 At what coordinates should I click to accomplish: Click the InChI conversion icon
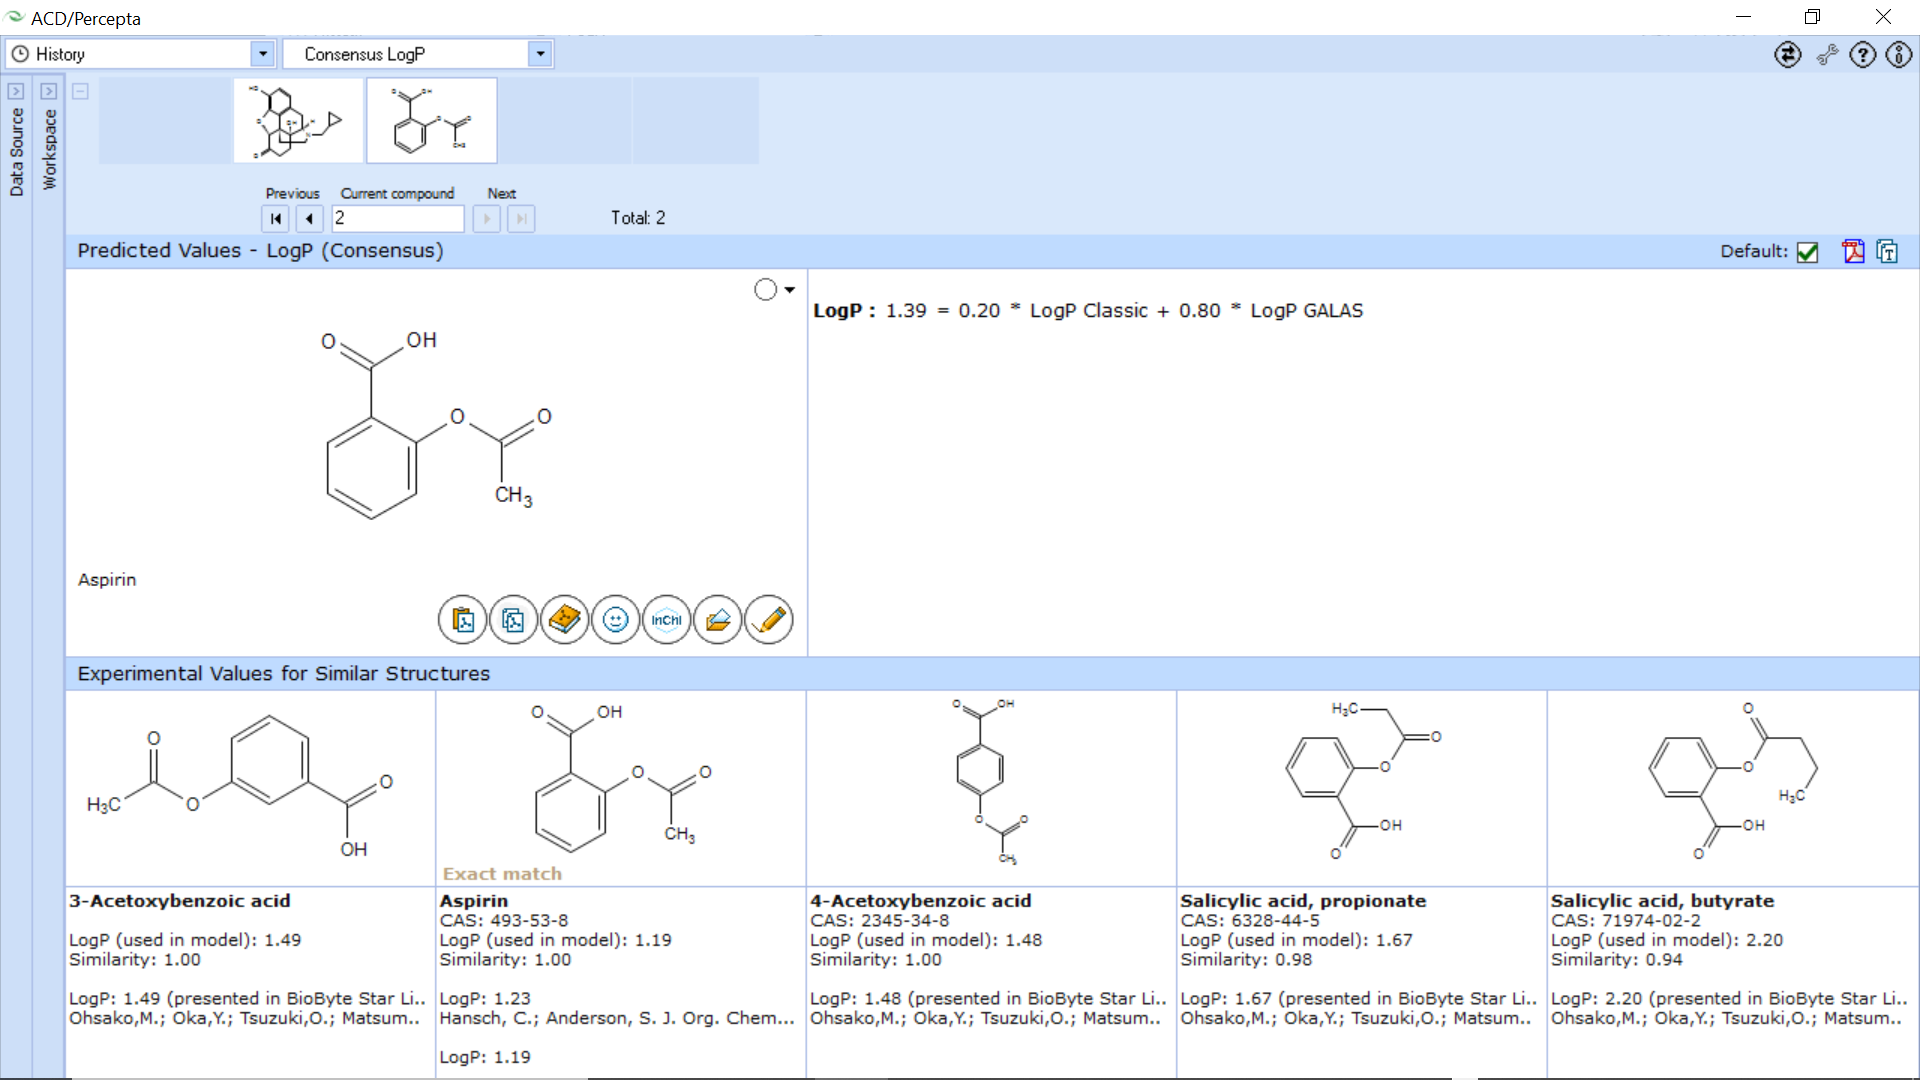(666, 620)
